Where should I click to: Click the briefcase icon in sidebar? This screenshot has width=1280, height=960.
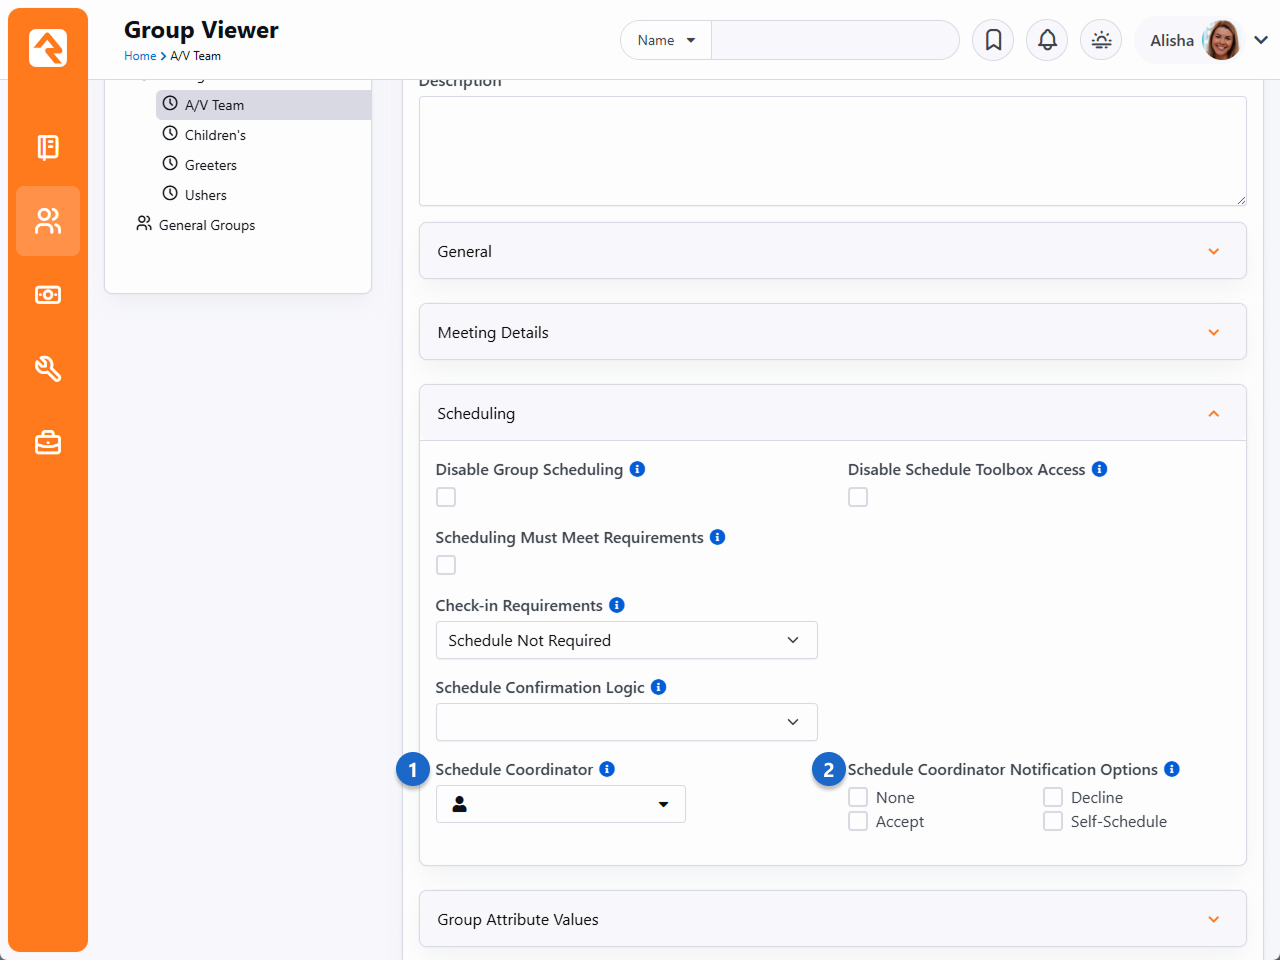(x=48, y=442)
